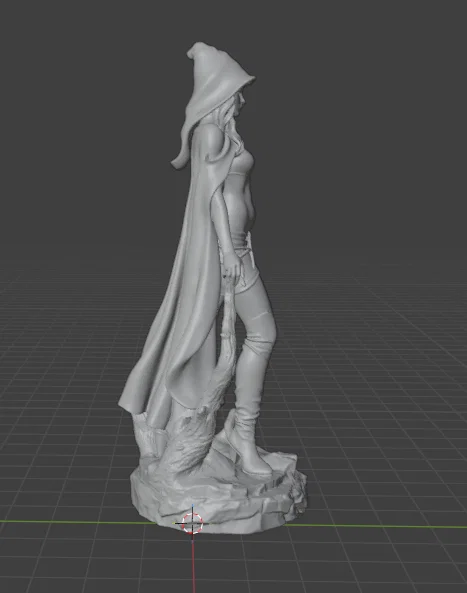
Task: Select the hooded figure statue model
Action: [x=212, y=287]
